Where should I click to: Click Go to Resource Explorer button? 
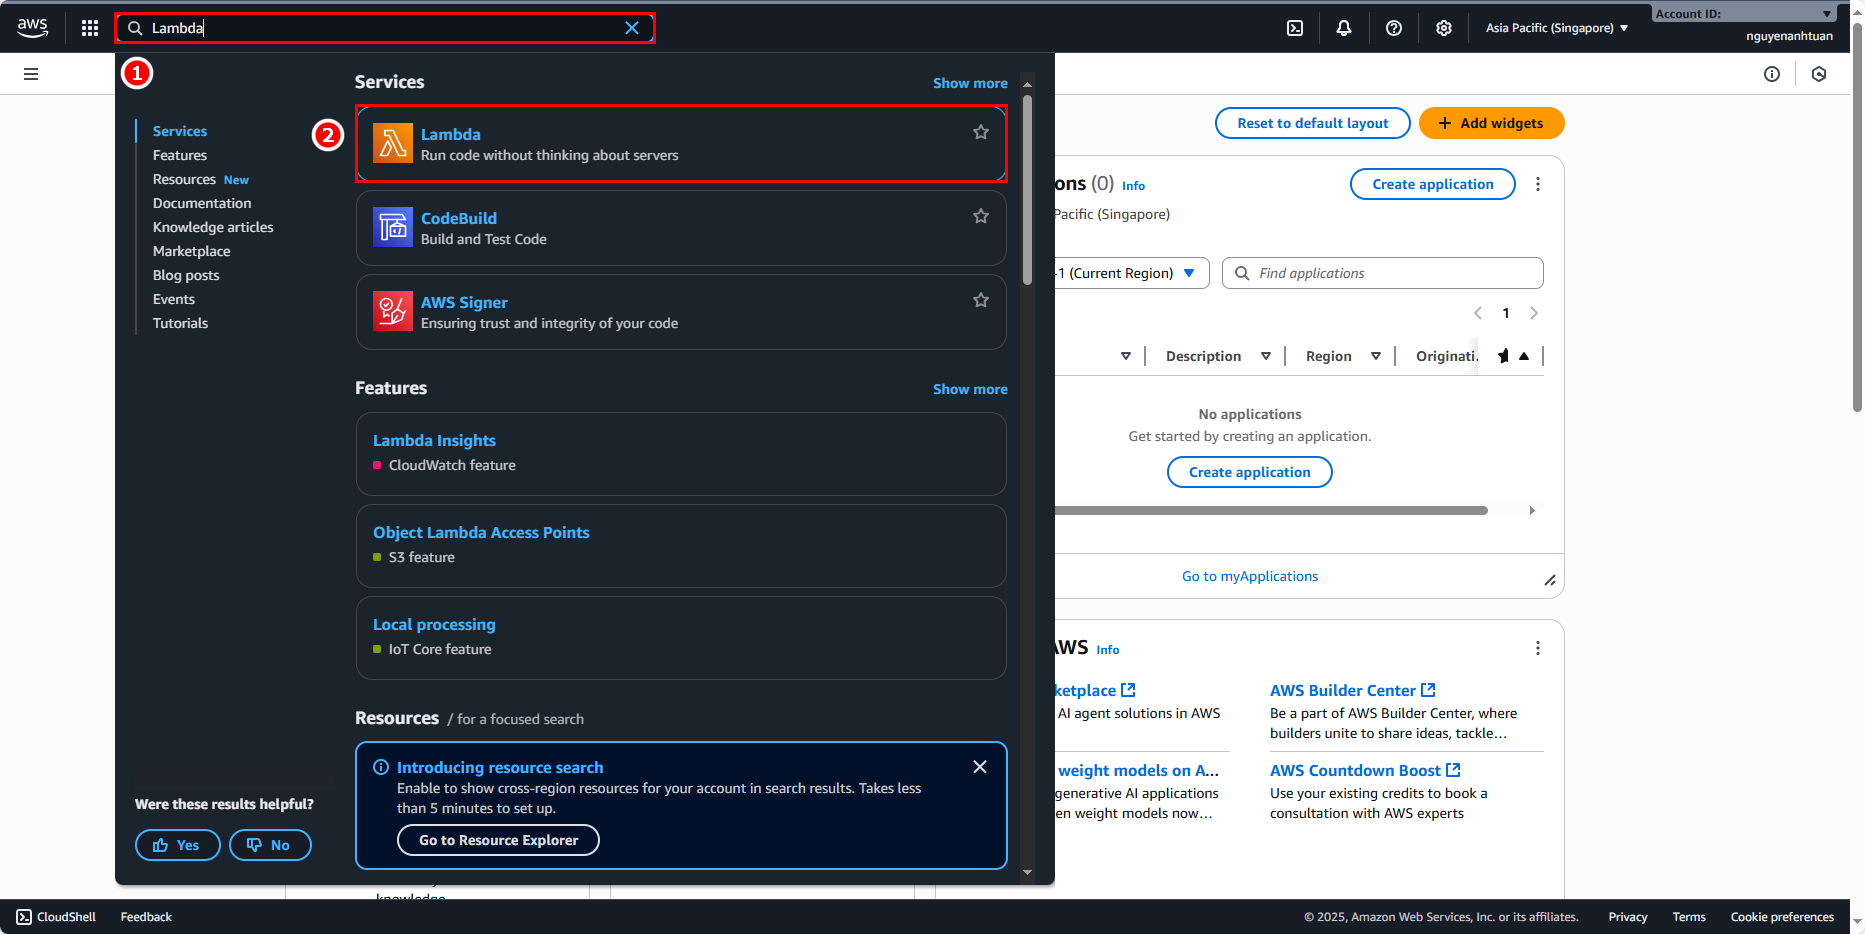pyautogui.click(x=498, y=840)
